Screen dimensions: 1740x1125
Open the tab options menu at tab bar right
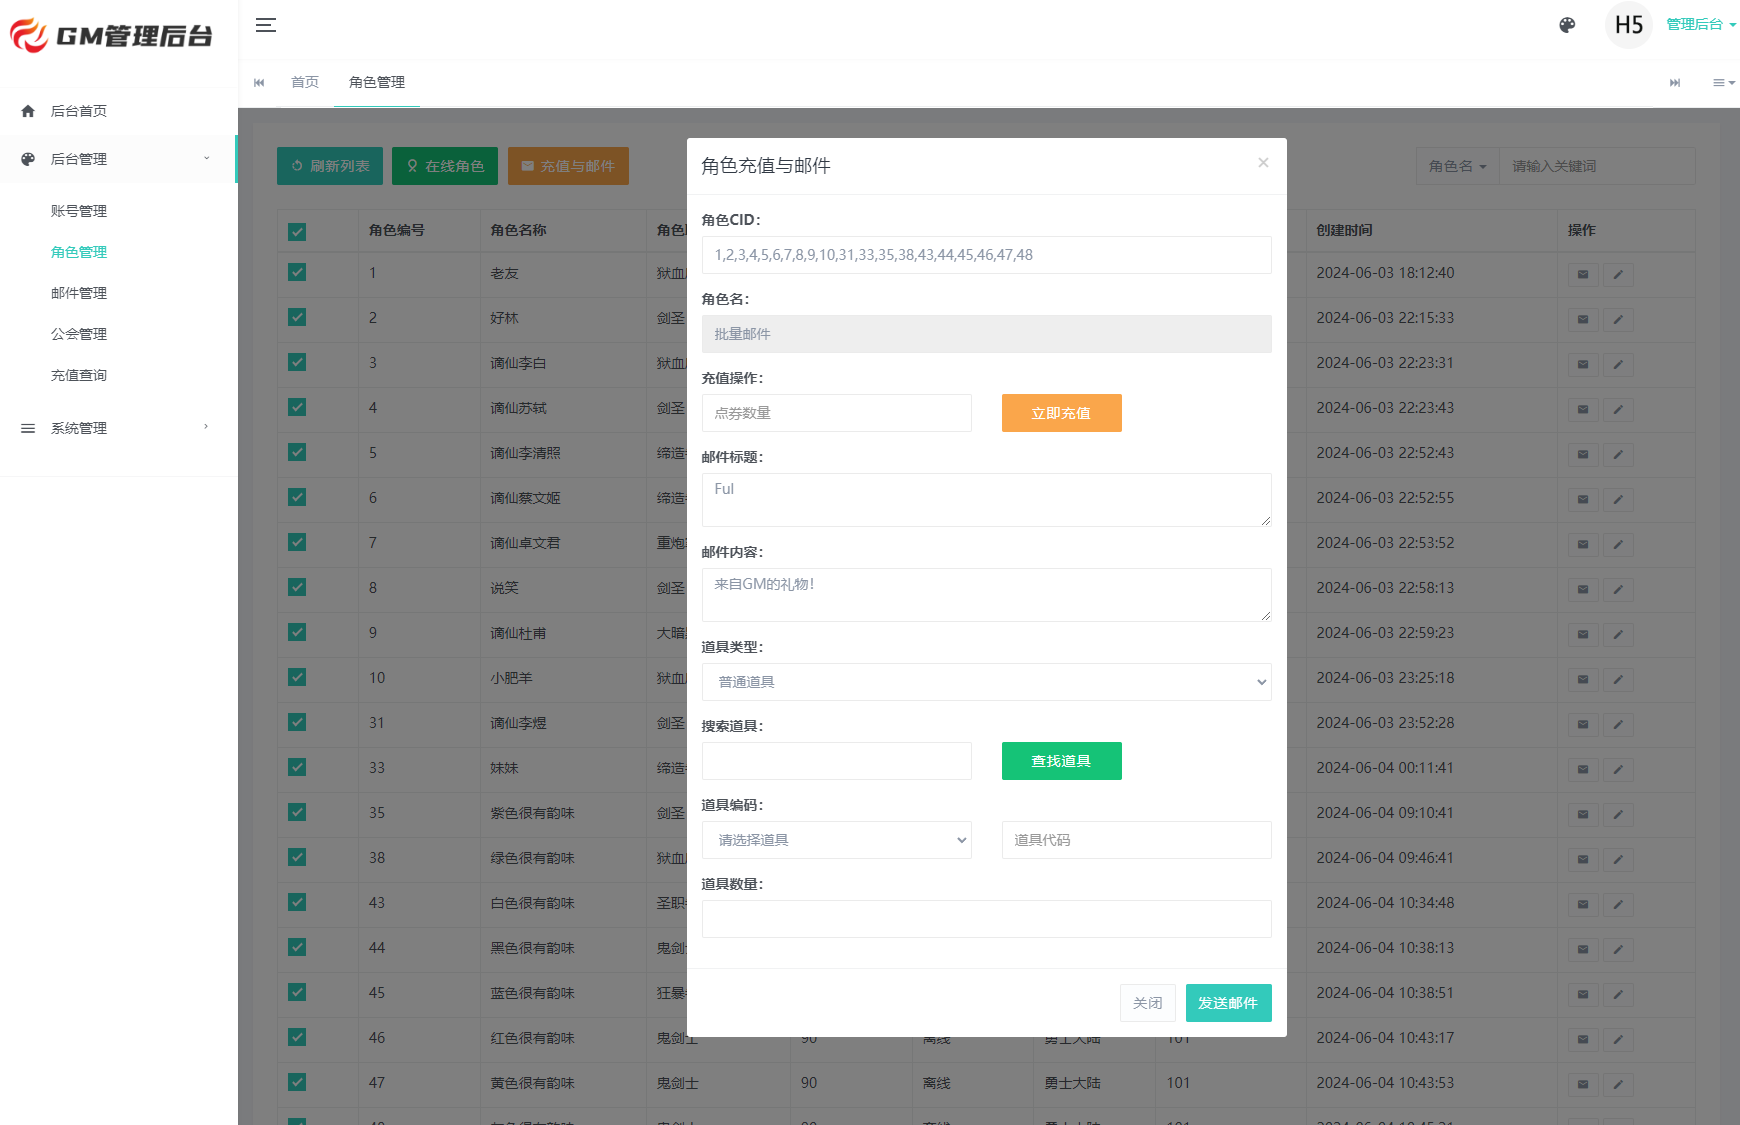[1723, 82]
